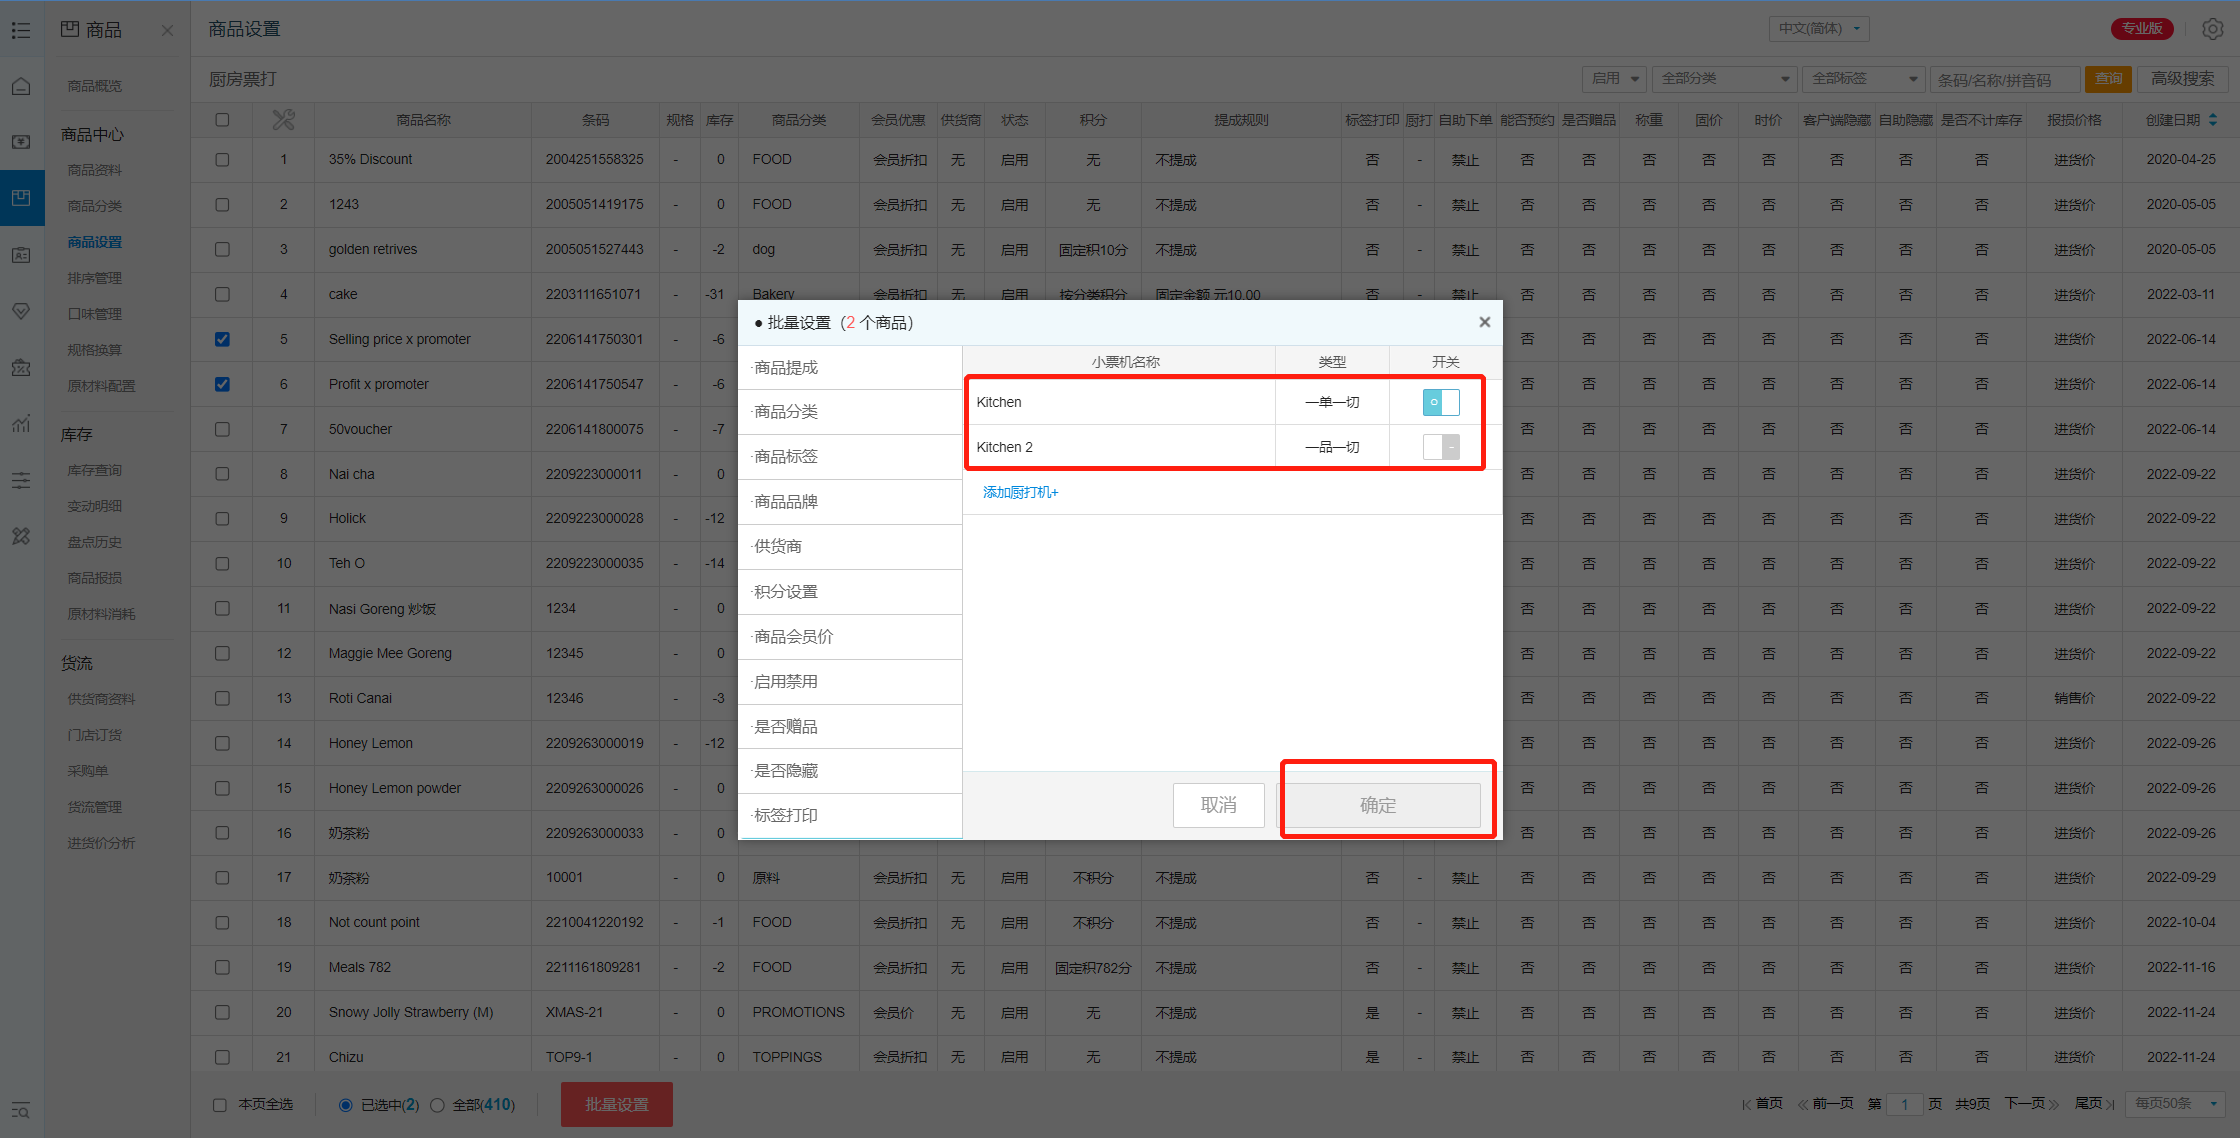
Task: Click the wrench tools icon in the table header
Action: click(x=283, y=120)
